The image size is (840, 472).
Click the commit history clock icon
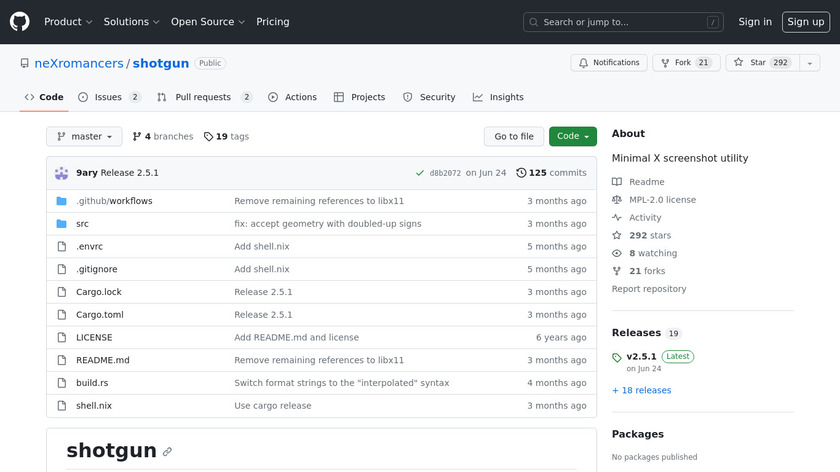tap(521, 173)
